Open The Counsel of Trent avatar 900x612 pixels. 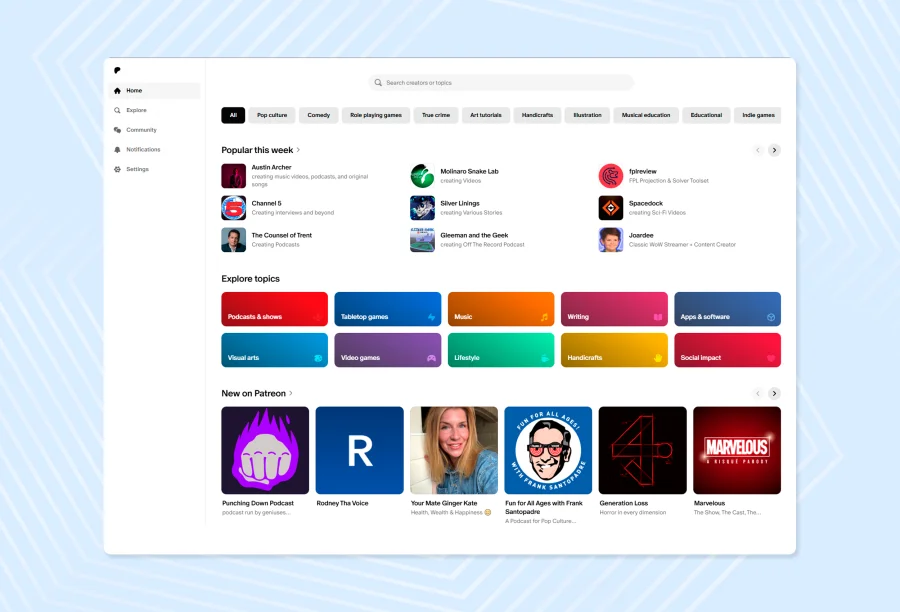(x=234, y=240)
